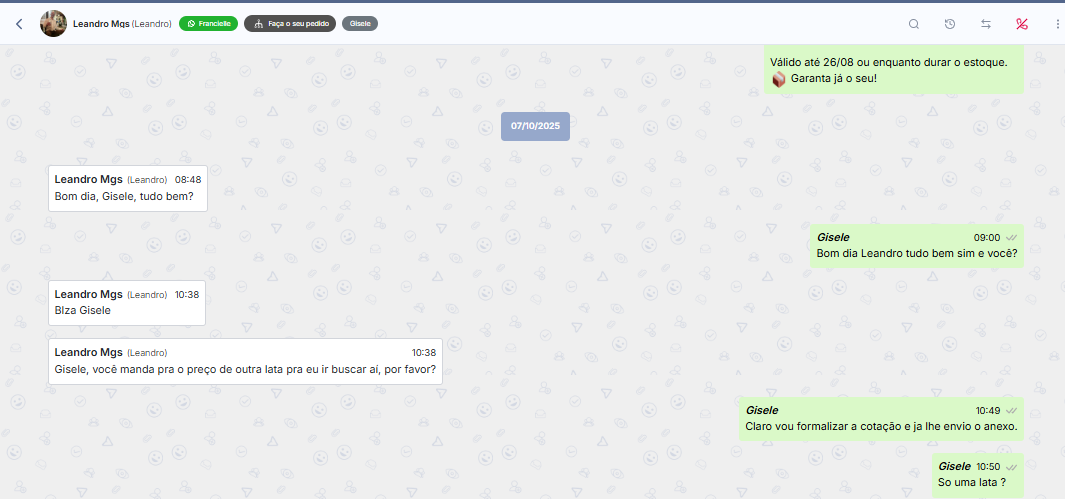The height and width of the screenshot is (499, 1065).
Task: Click the 'So uma lata ?' message
Action: (x=971, y=483)
